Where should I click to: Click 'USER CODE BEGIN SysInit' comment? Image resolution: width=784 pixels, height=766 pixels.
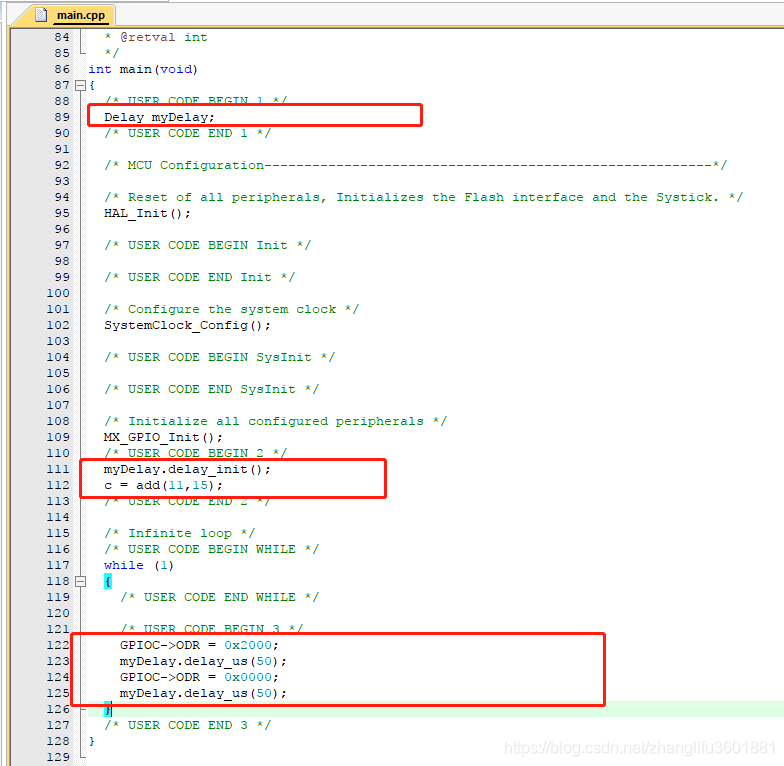219,358
